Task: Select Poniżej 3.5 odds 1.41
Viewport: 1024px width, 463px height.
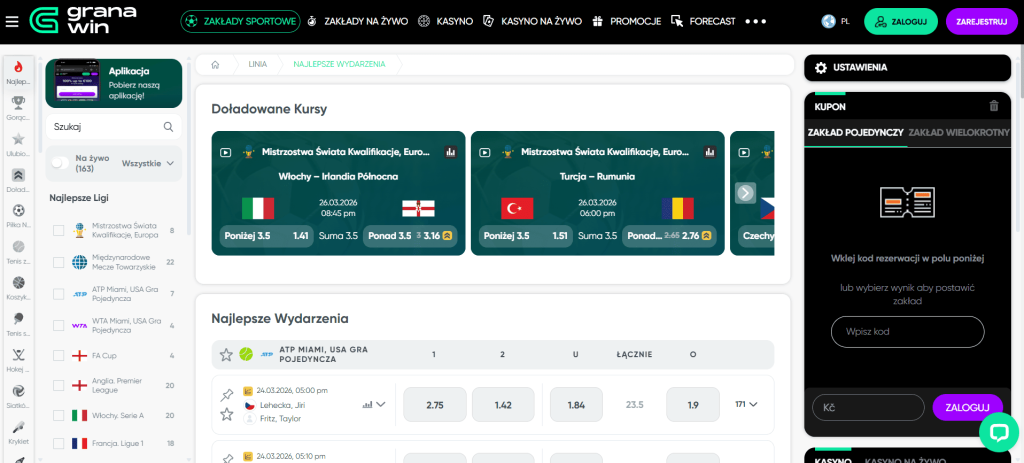Action: (x=266, y=236)
